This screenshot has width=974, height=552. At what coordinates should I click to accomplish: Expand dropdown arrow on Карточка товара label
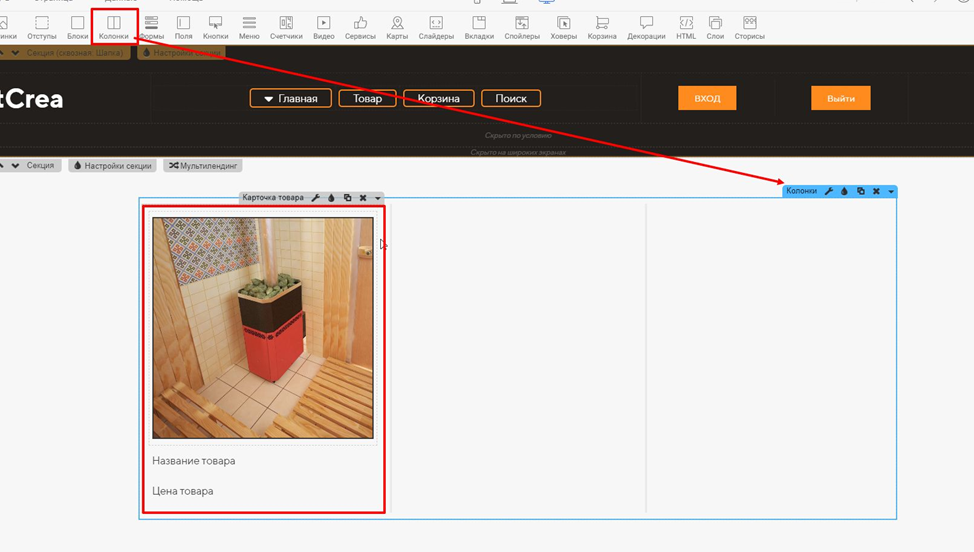(x=378, y=198)
